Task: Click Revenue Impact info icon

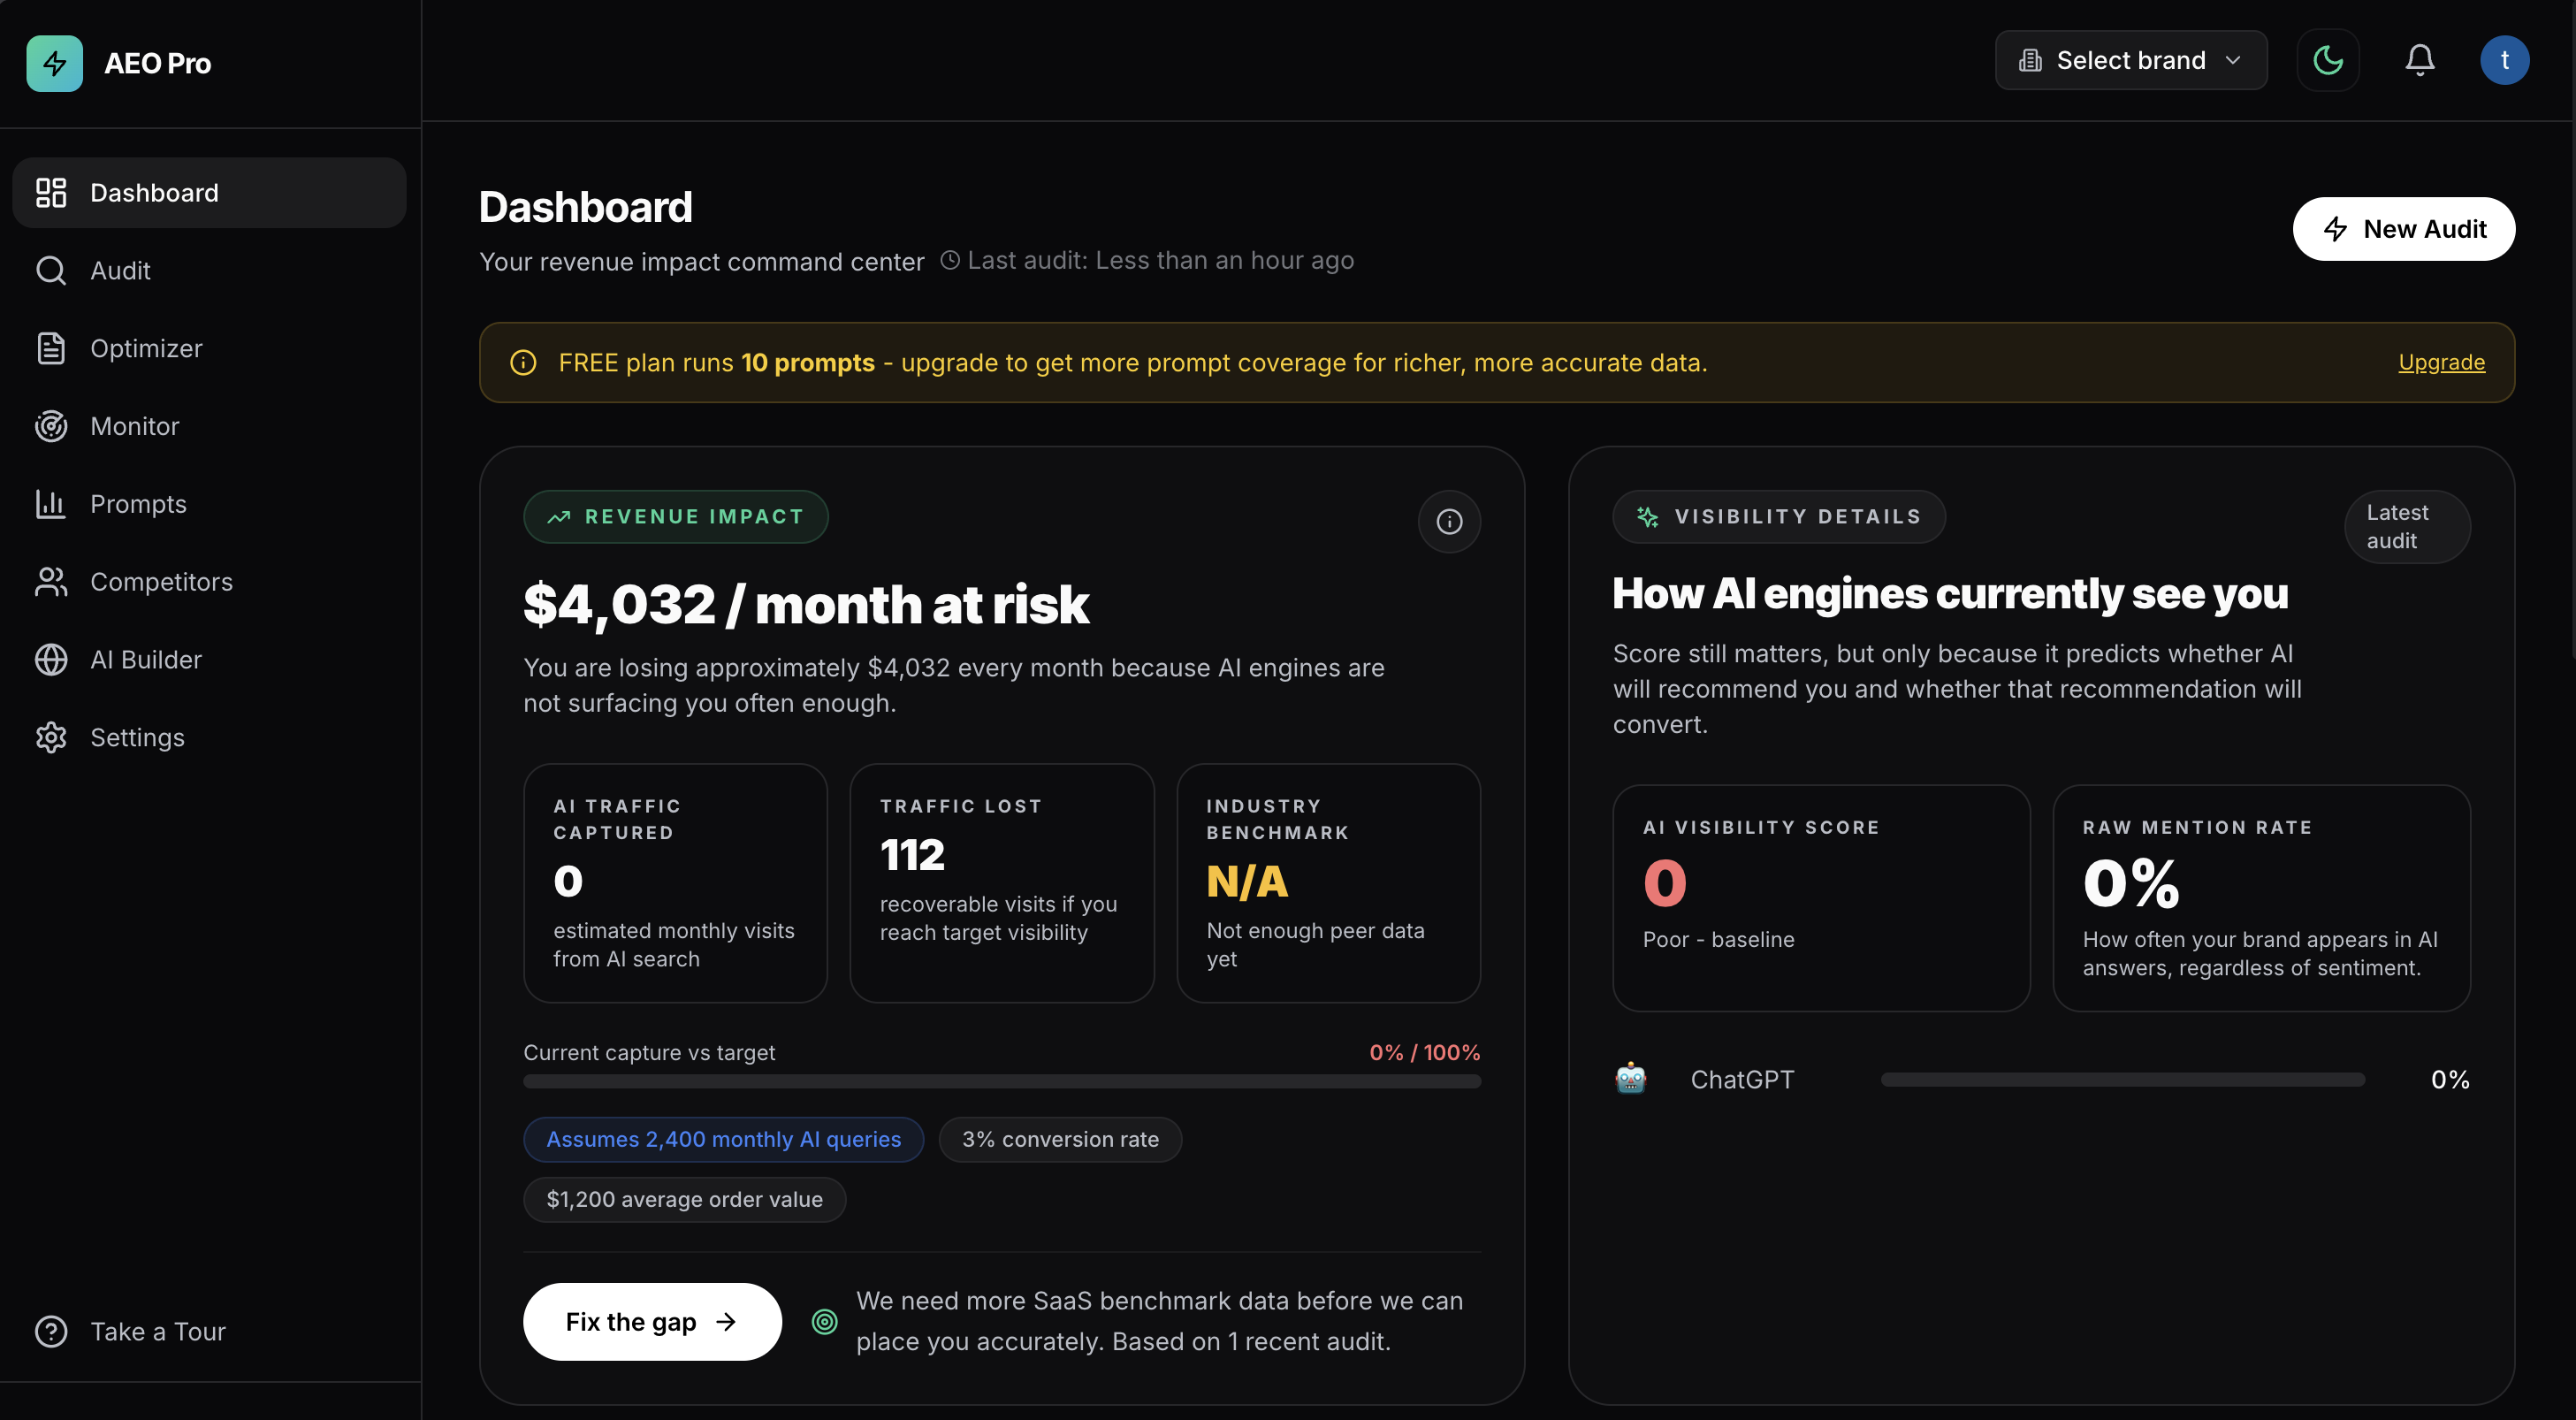Action: pos(1449,521)
